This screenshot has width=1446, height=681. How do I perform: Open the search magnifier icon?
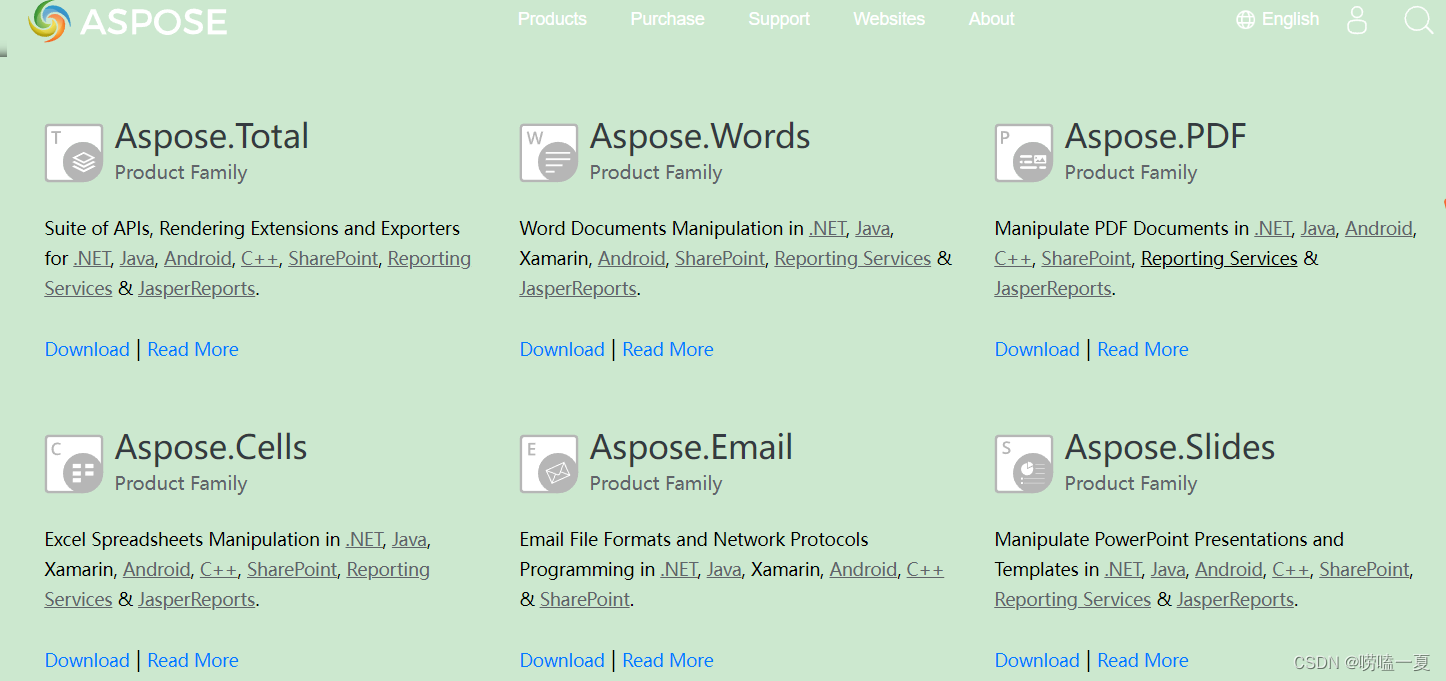(x=1419, y=20)
